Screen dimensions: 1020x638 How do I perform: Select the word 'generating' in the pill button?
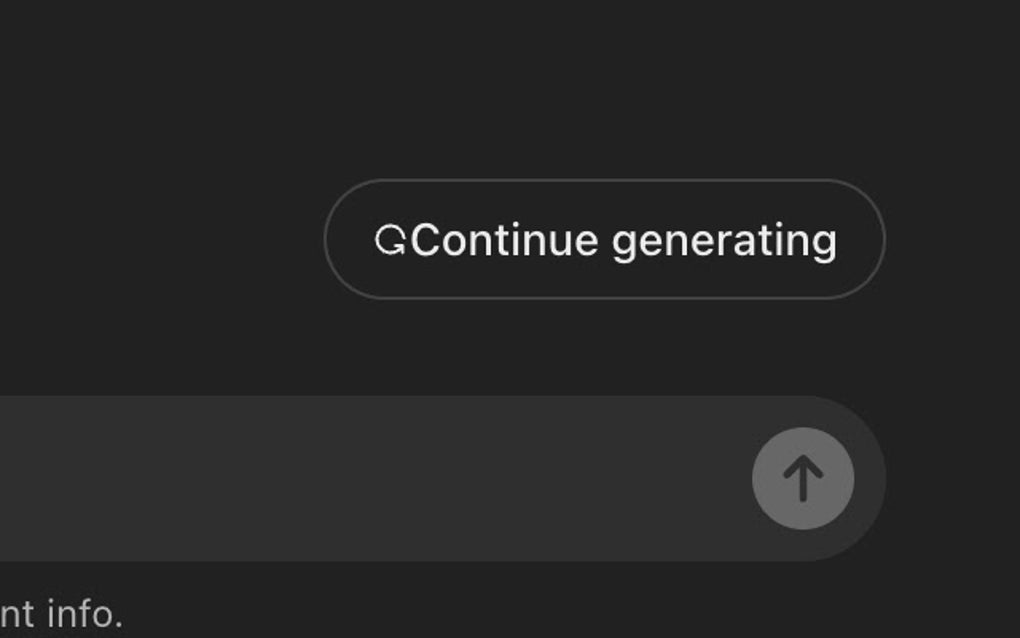coord(724,243)
